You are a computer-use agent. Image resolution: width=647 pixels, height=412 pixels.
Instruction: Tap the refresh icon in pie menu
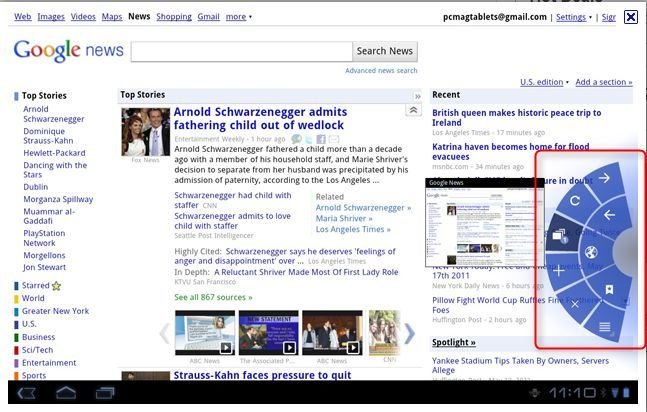[x=575, y=201]
